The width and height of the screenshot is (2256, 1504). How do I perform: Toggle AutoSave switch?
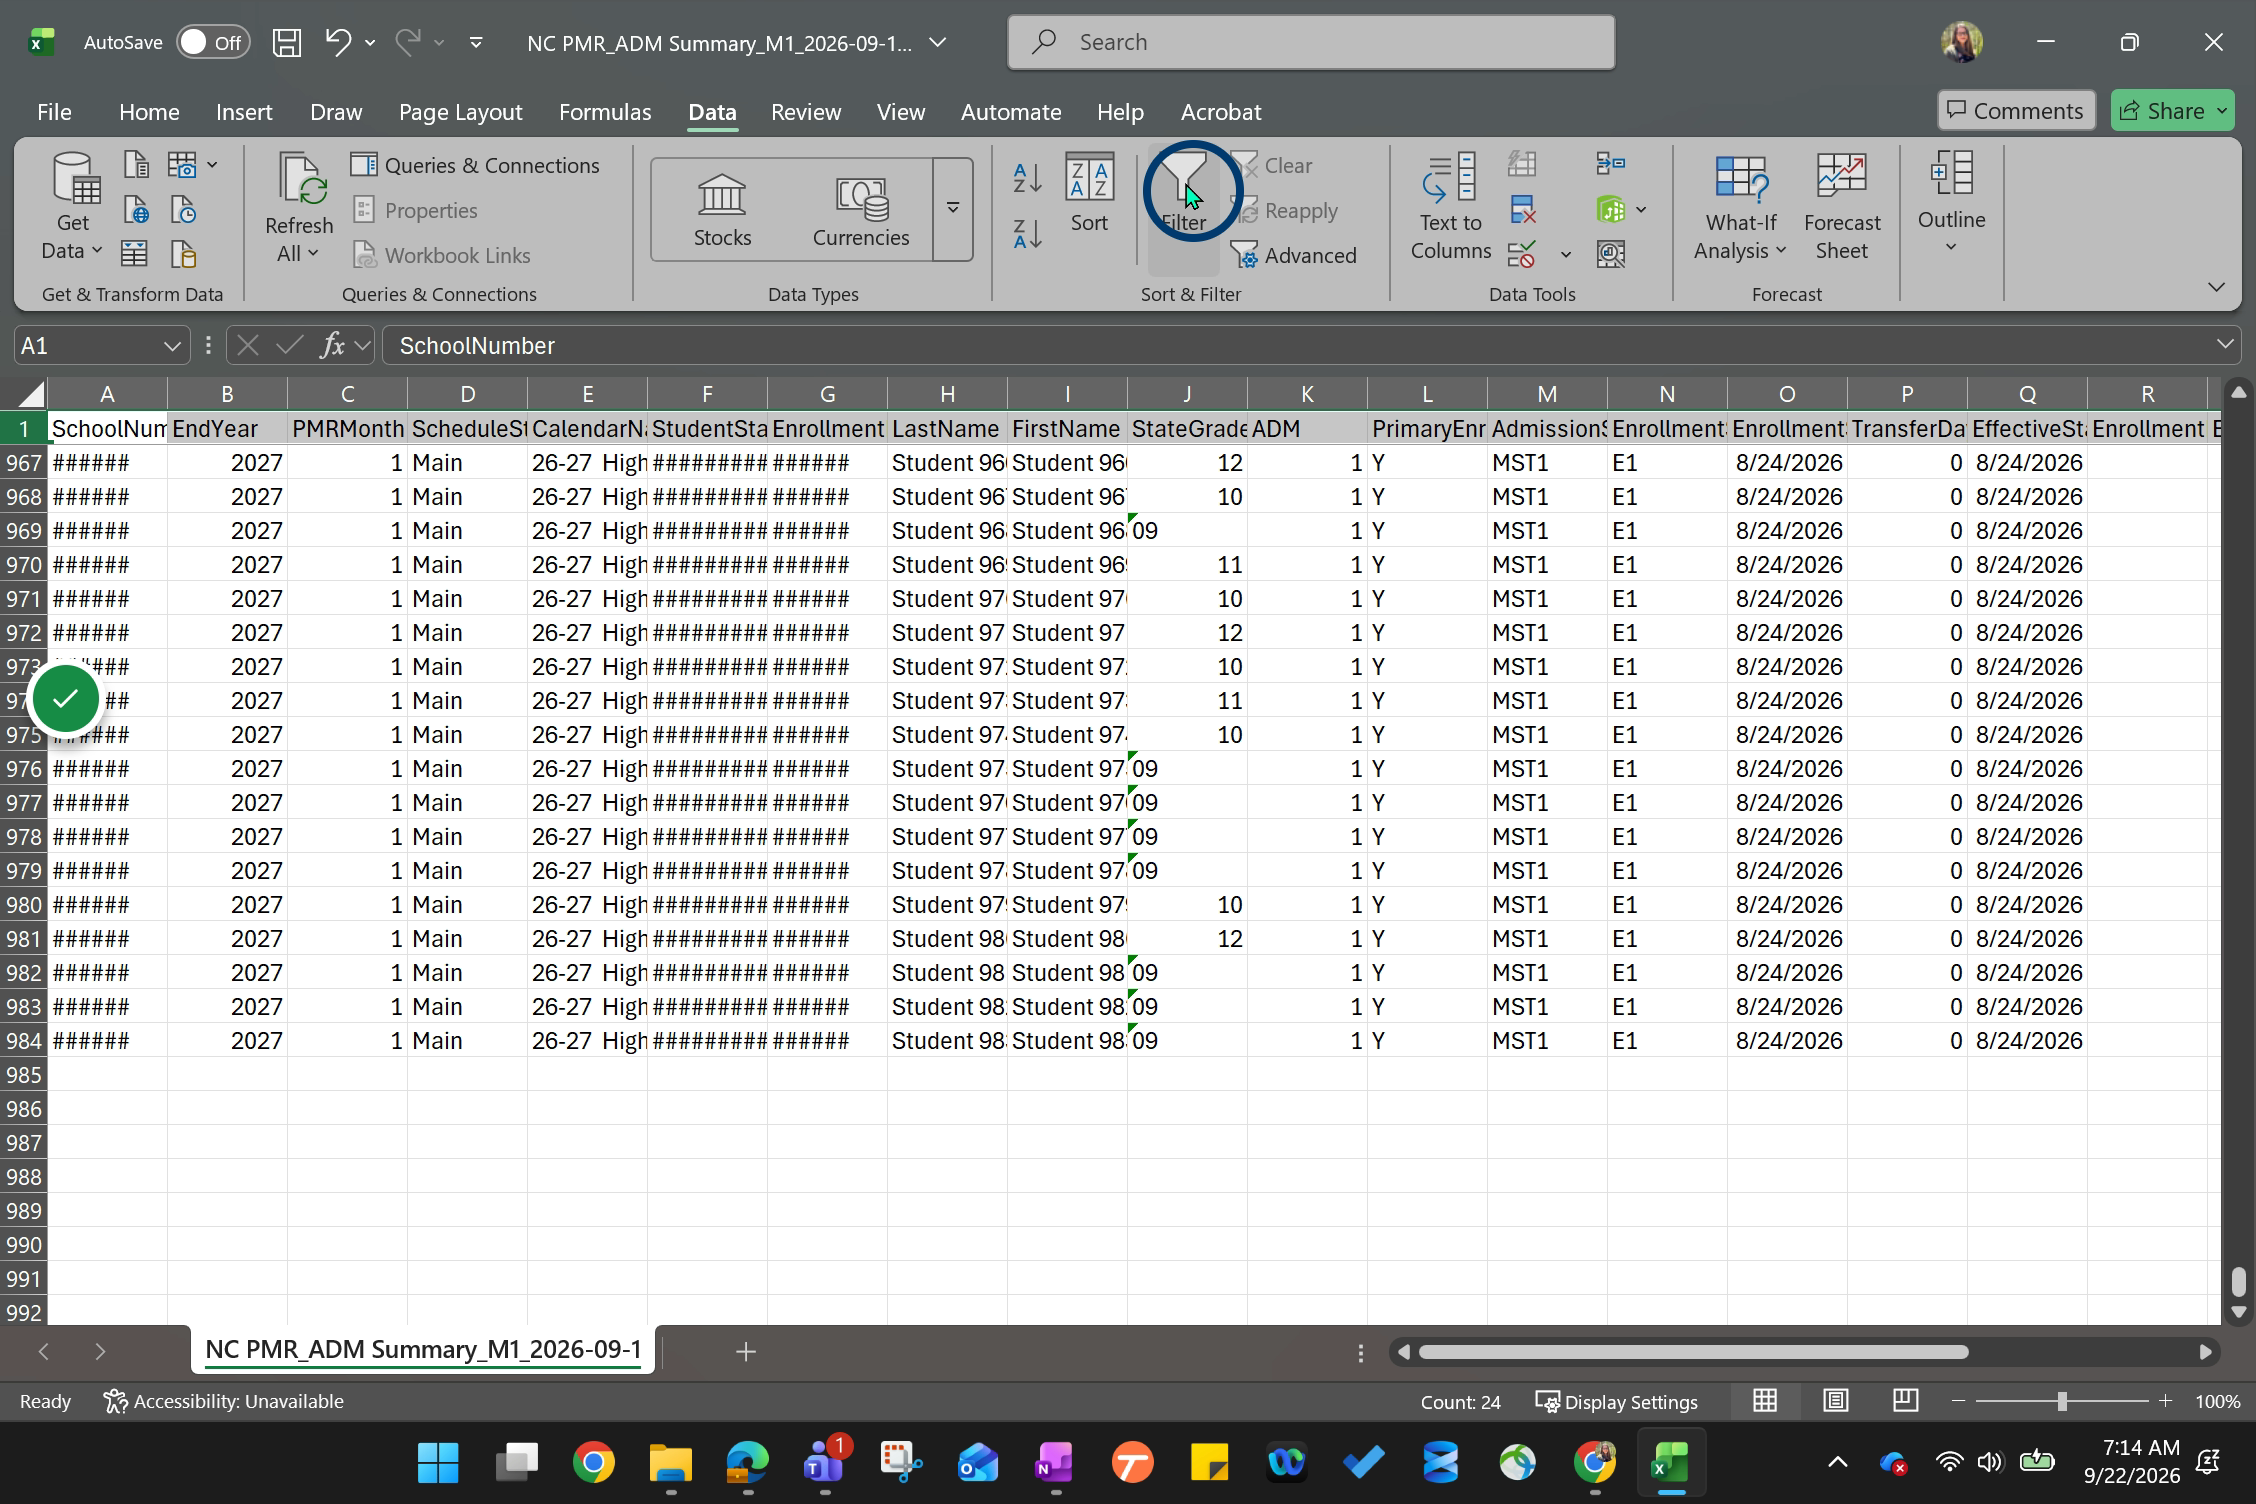click(212, 42)
